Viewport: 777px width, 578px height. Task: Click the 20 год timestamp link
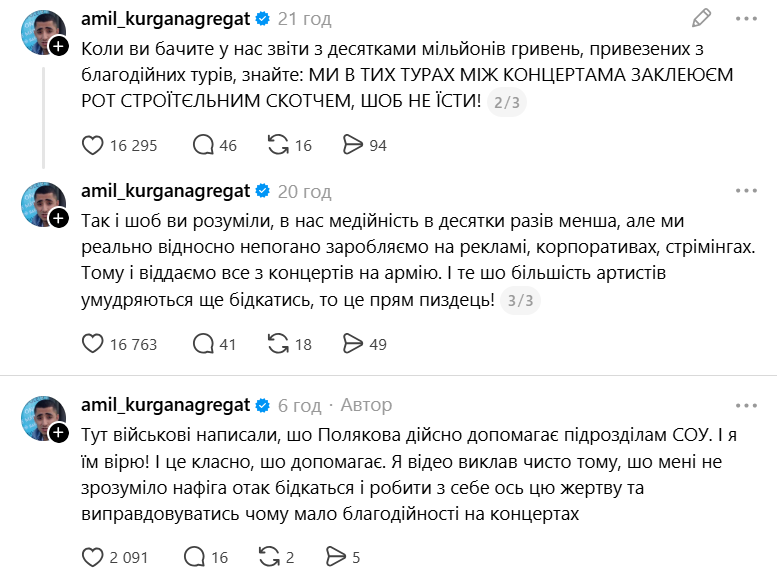[304, 191]
